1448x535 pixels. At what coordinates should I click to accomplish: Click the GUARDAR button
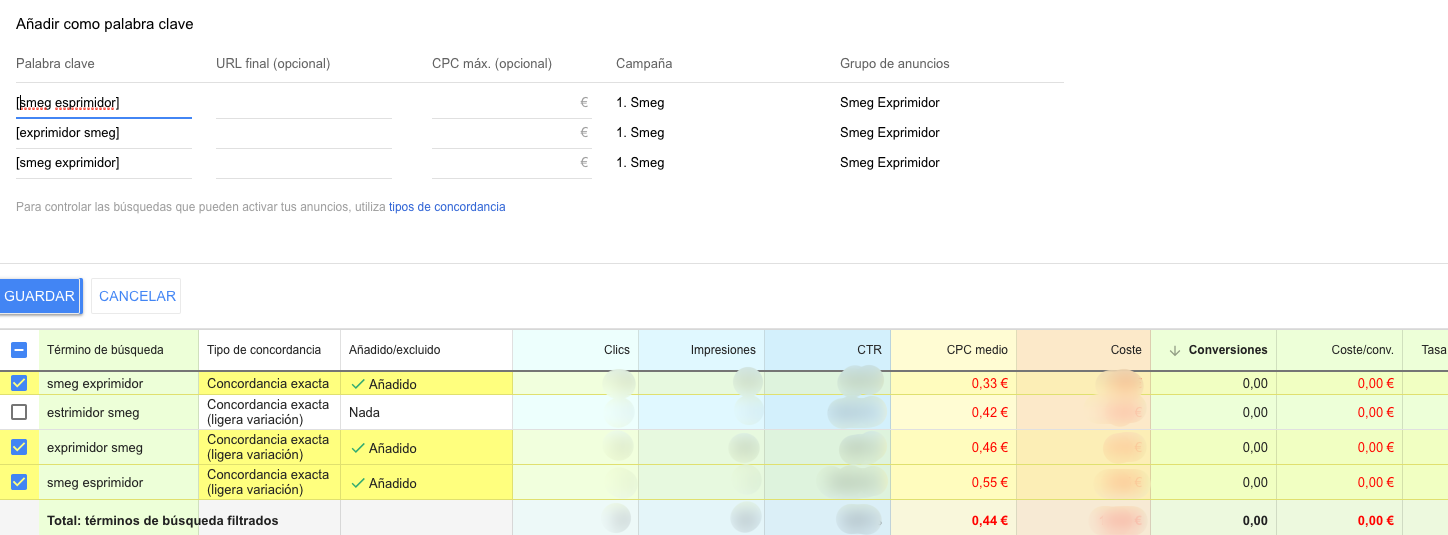pos(40,296)
